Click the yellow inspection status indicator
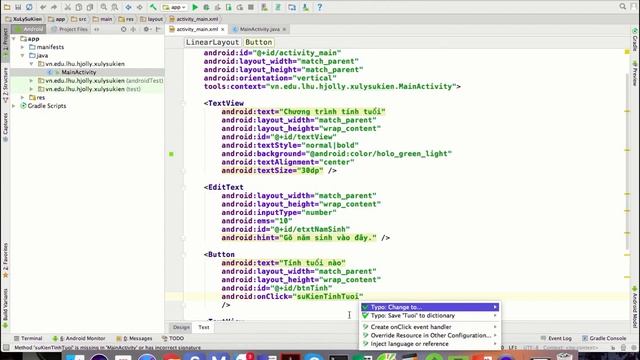640x360 pixels. point(627,52)
